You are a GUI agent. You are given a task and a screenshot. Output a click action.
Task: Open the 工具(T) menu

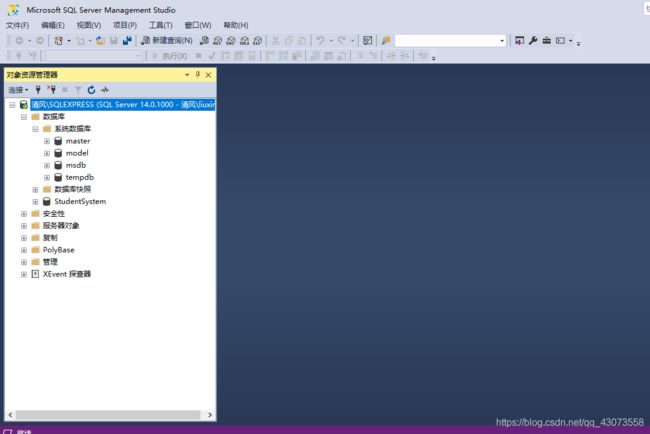[160, 25]
